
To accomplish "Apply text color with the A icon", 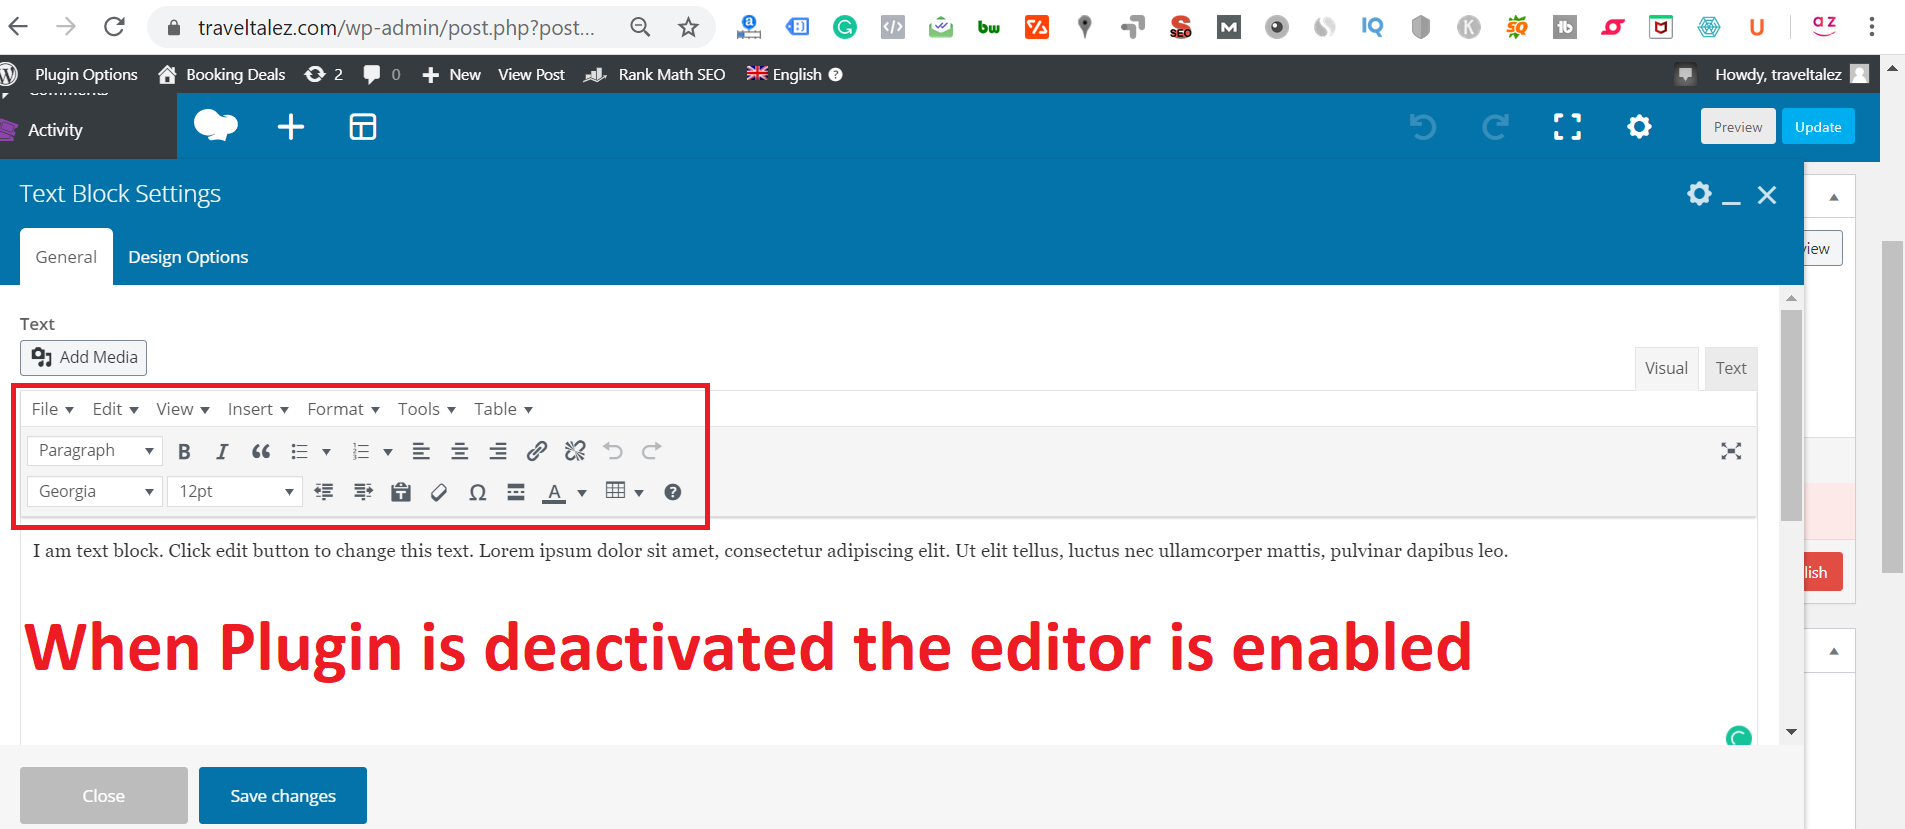I will tap(554, 491).
